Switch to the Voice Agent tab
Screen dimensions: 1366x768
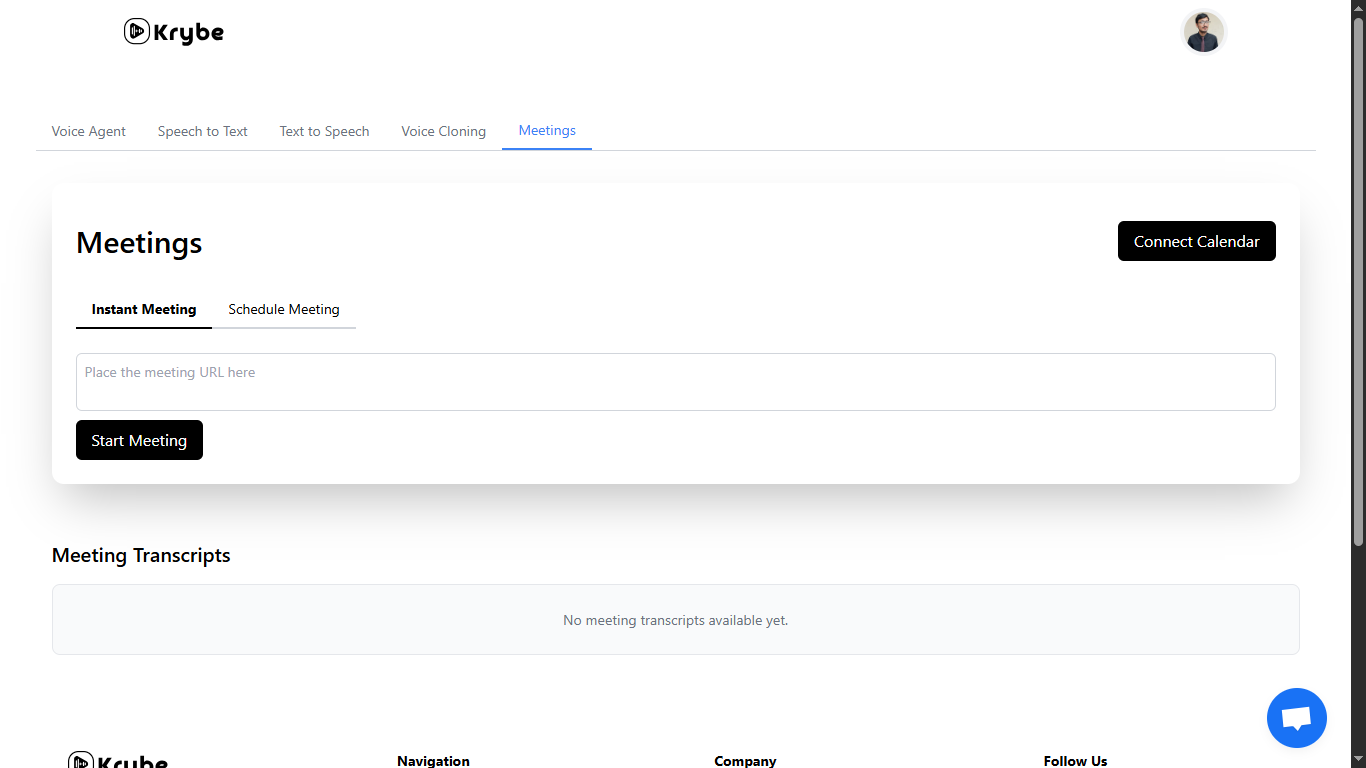(x=89, y=131)
